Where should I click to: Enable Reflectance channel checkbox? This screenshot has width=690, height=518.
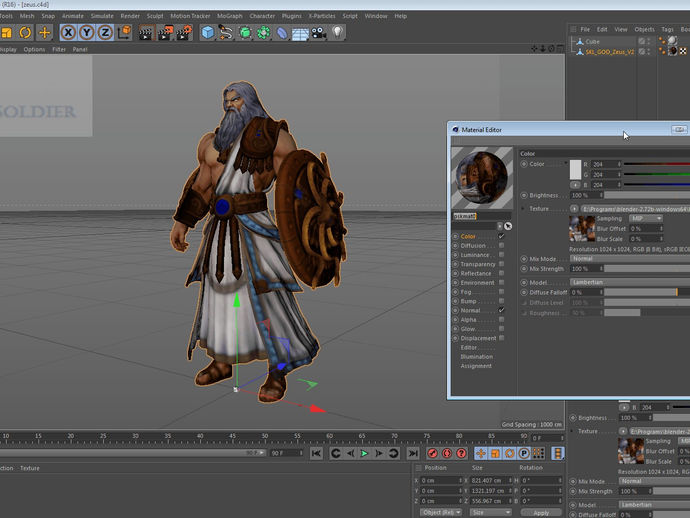click(501, 273)
